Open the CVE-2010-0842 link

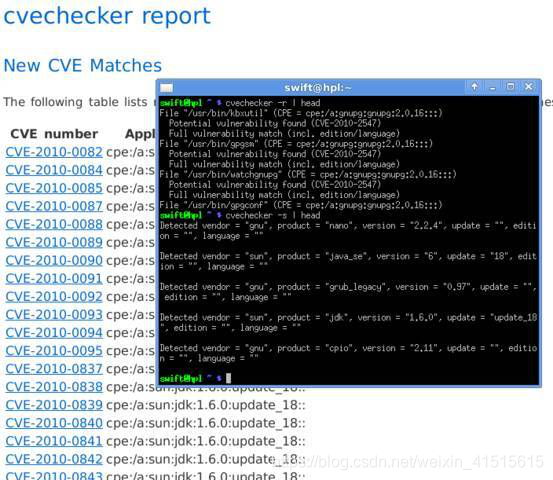pyautogui.click(x=54, y=459)
